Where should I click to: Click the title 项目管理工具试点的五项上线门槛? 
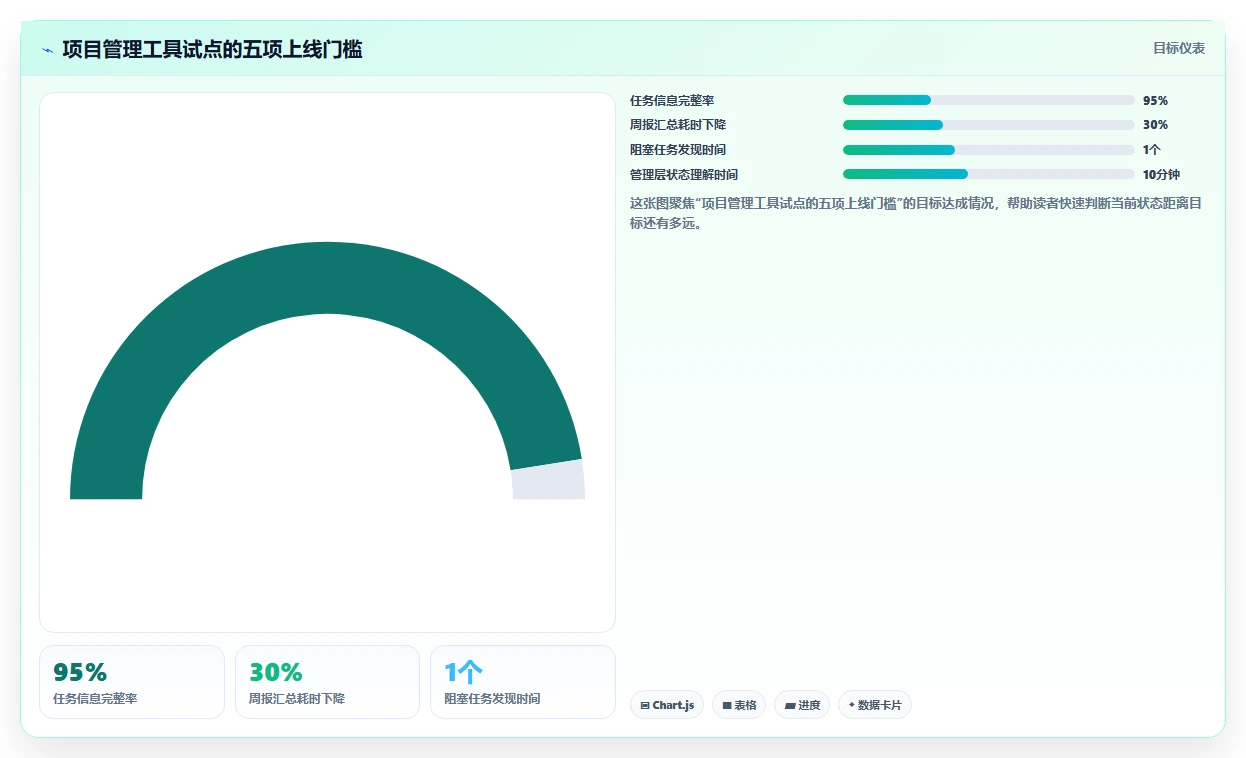[212, 49]
